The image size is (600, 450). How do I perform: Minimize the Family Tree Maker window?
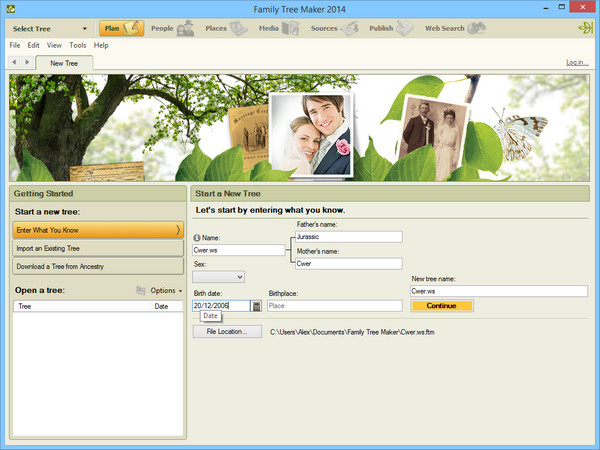coord(545,8)
